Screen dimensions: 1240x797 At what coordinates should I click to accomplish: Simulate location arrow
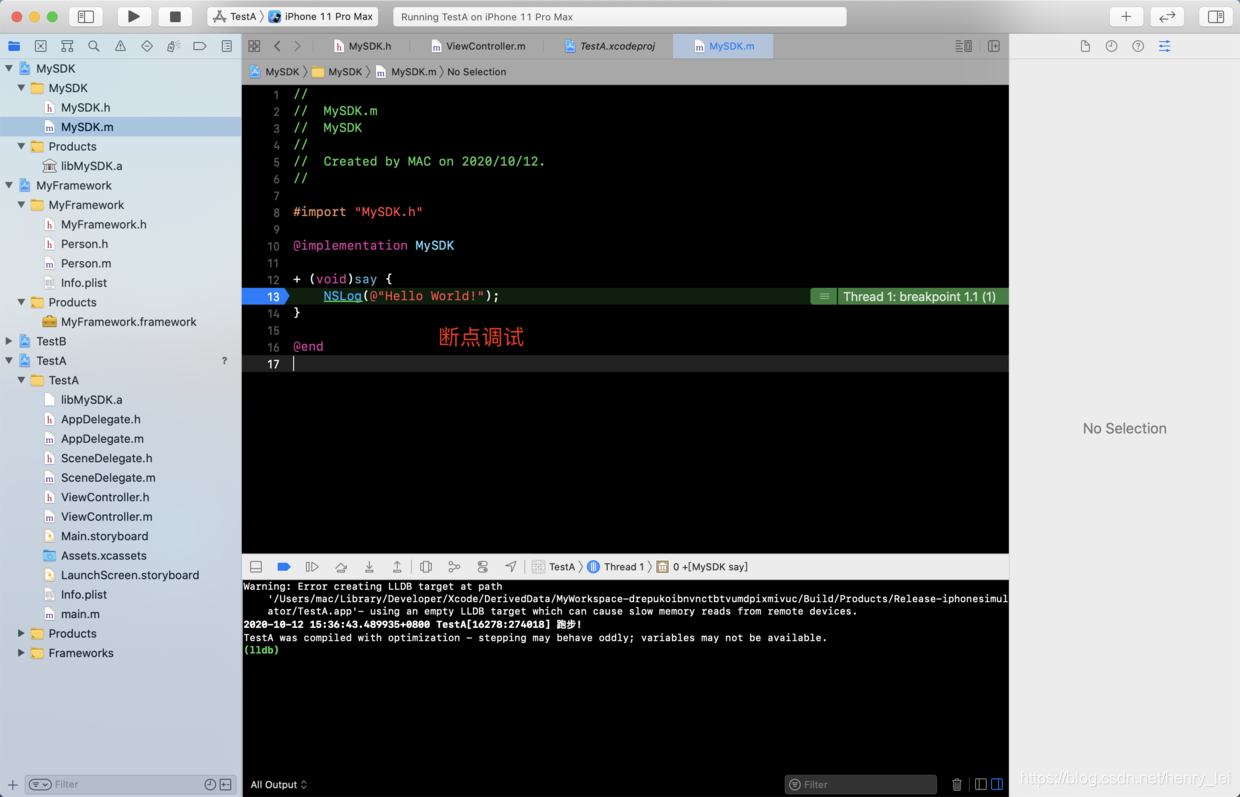point(511,566)
